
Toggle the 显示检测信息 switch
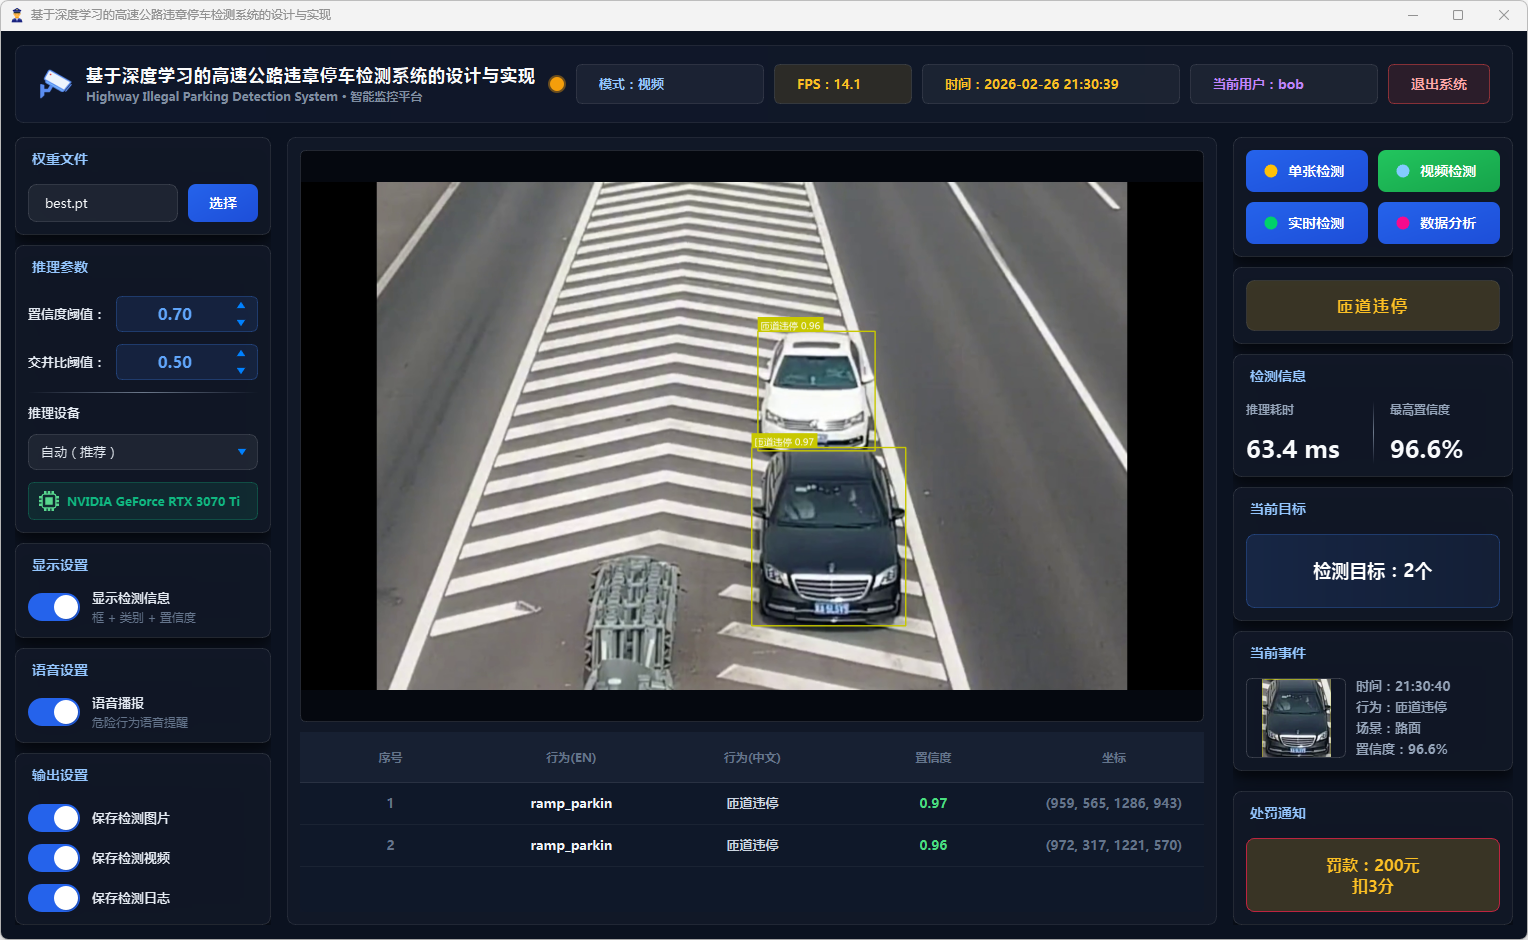pos(54,607)
